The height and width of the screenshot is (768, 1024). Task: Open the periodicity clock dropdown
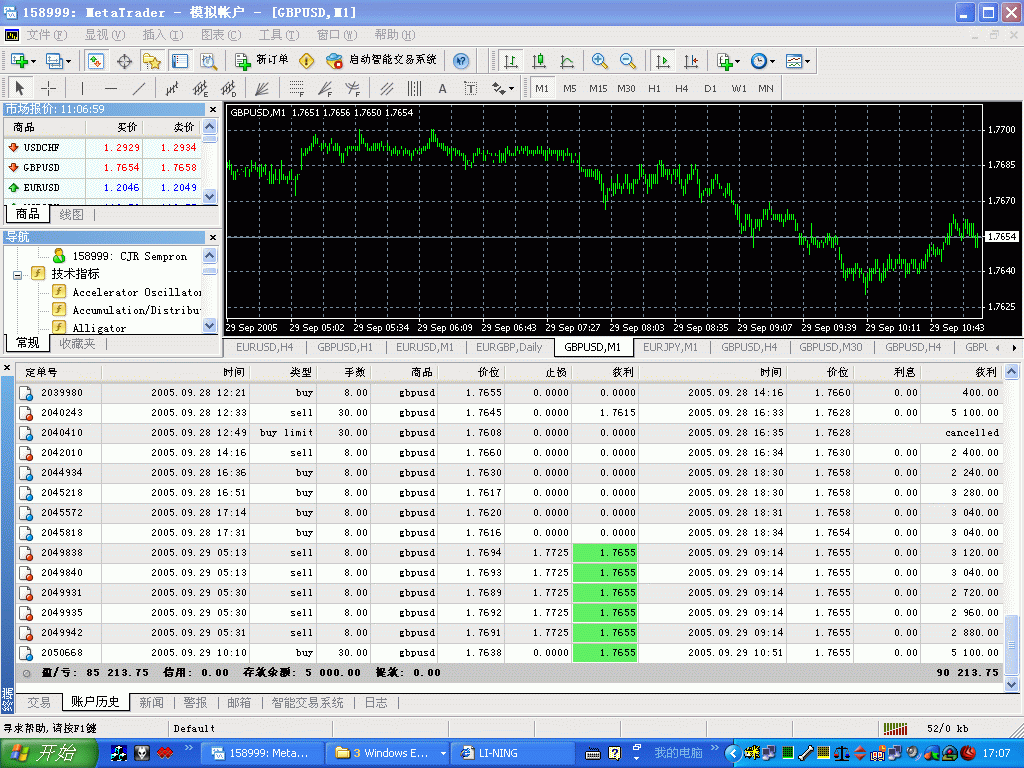pyautogui.click(x=762, y=61)
